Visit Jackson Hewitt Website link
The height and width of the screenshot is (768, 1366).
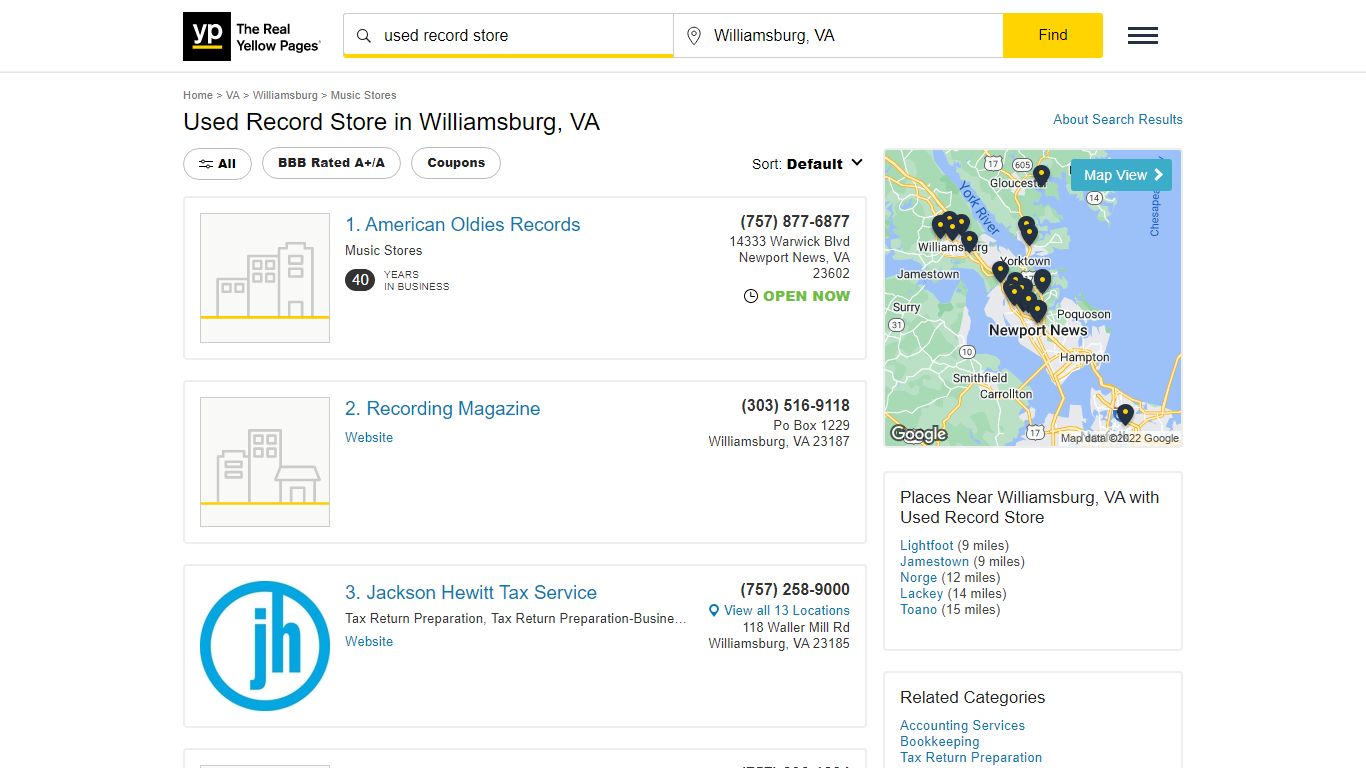point(369,641)
